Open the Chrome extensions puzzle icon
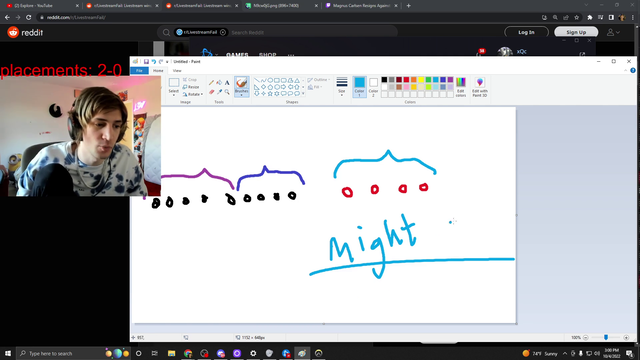 (589, 18)
